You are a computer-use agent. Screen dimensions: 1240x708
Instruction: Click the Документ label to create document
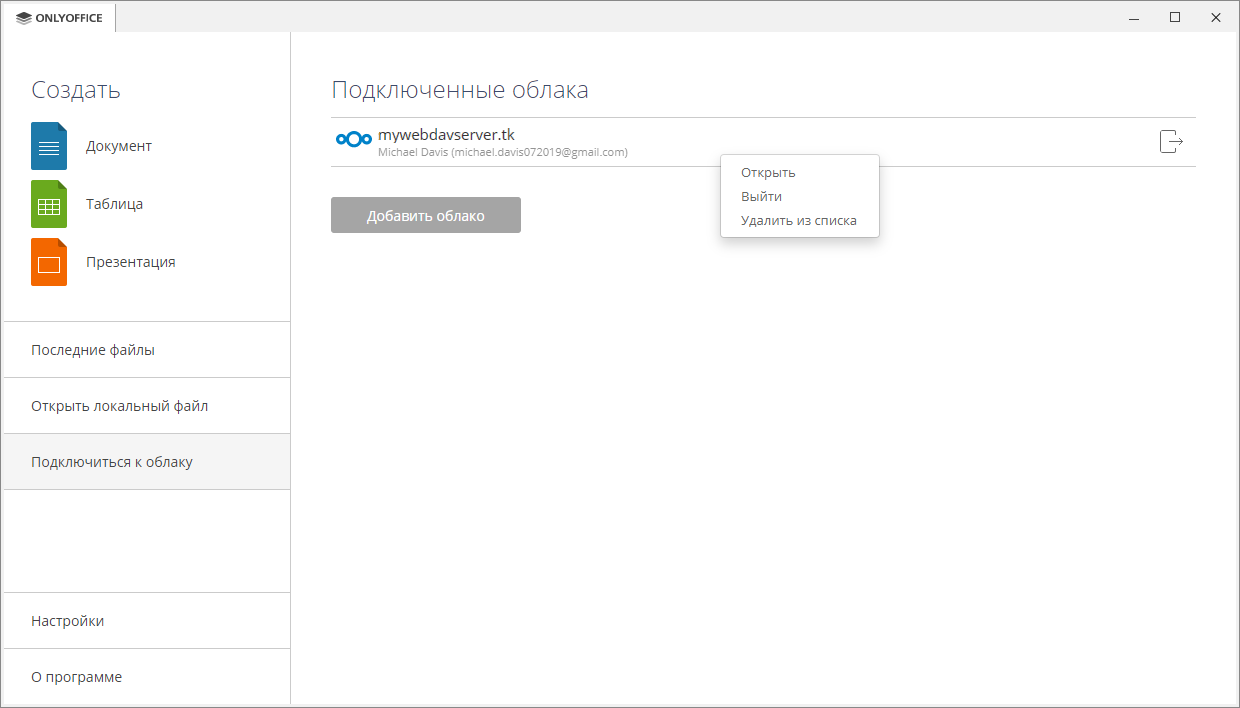click(119, 146)
